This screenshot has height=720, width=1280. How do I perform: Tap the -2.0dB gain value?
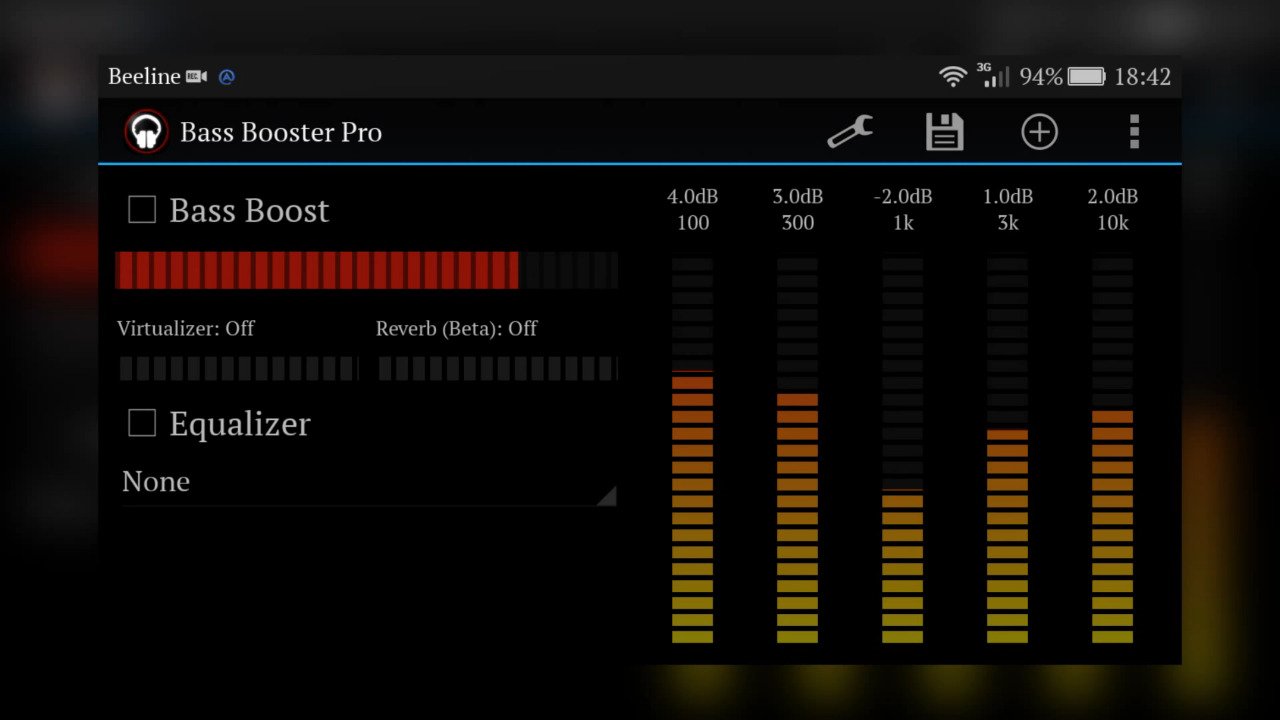pos(902,197)
